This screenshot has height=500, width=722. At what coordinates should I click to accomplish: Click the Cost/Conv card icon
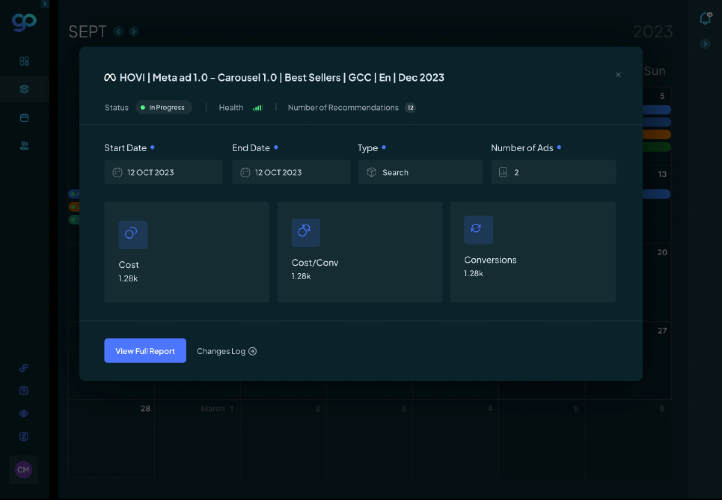[306, 233]
